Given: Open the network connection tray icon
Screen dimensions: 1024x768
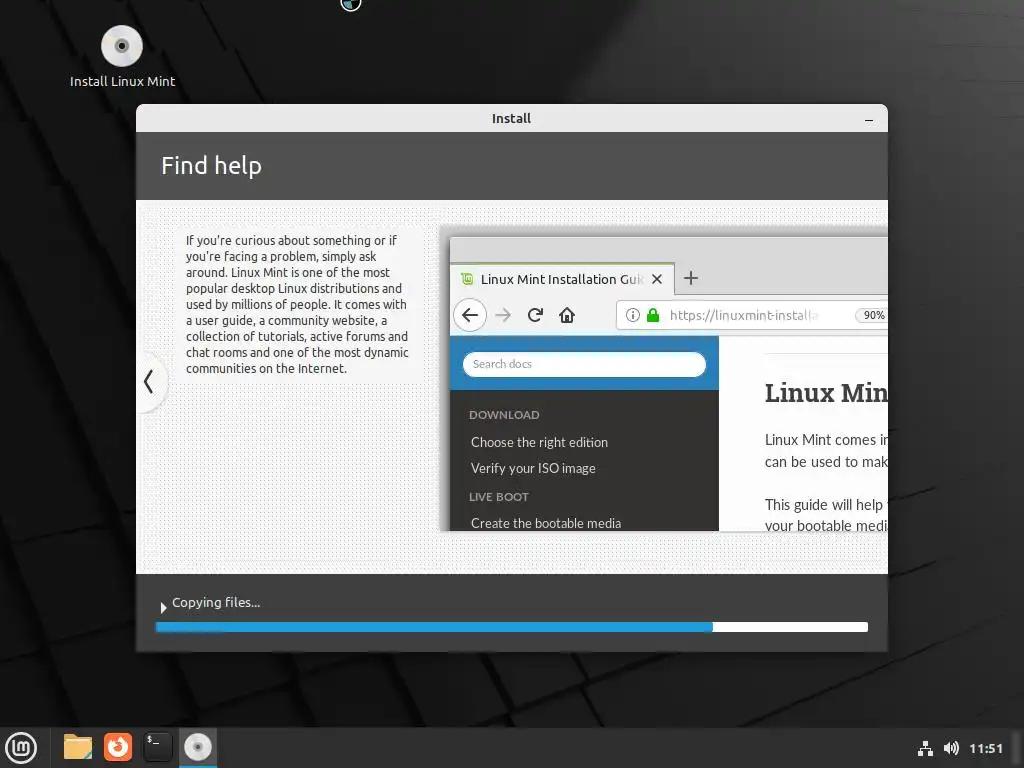Looking at the screenshot, I should tap(925, 748).
